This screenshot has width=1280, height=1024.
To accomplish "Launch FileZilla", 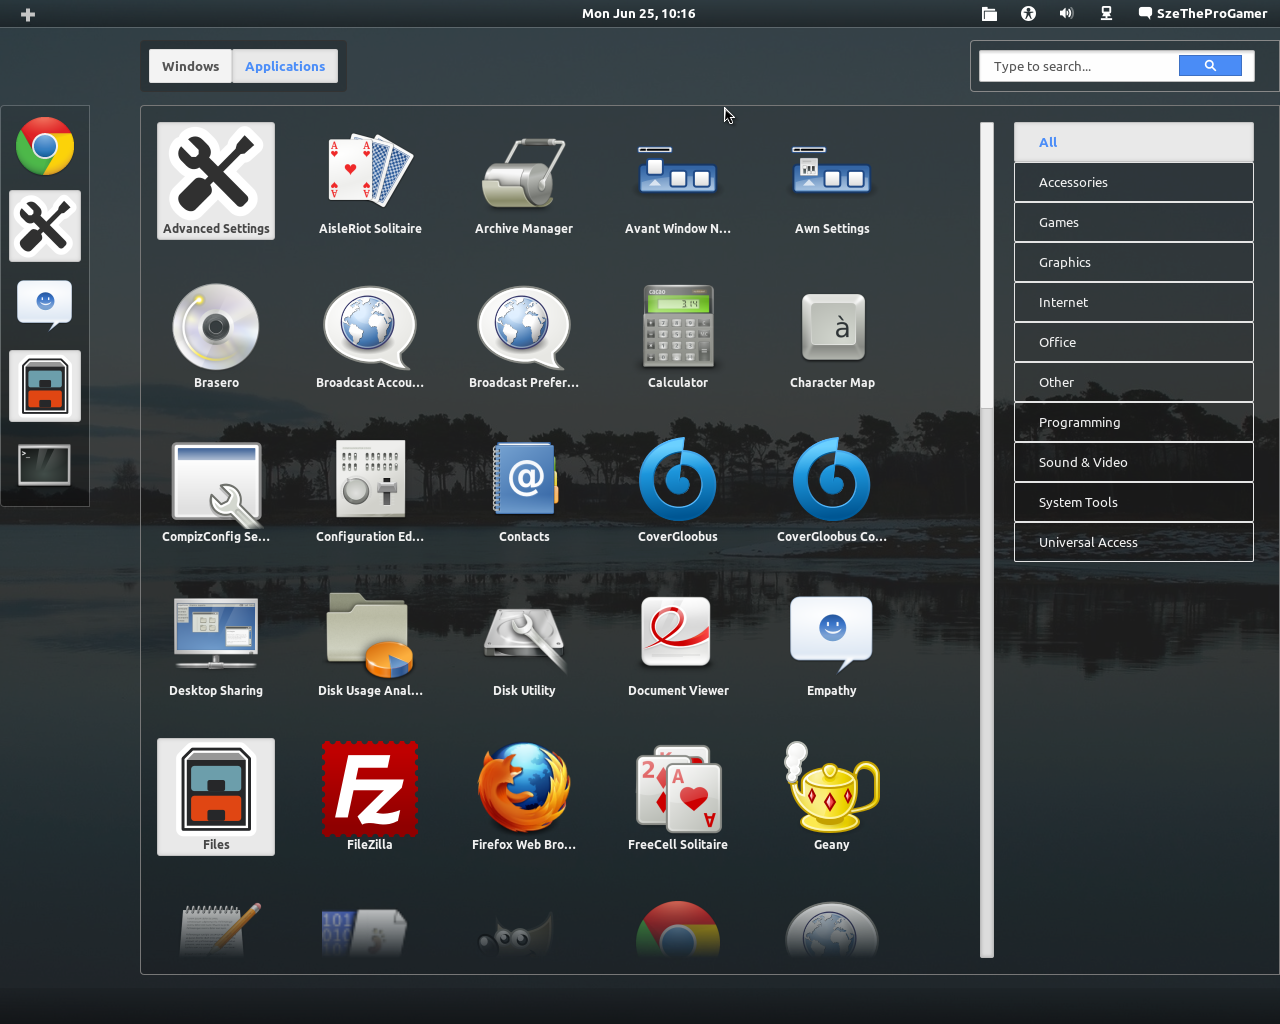I will tap(370, 797).
